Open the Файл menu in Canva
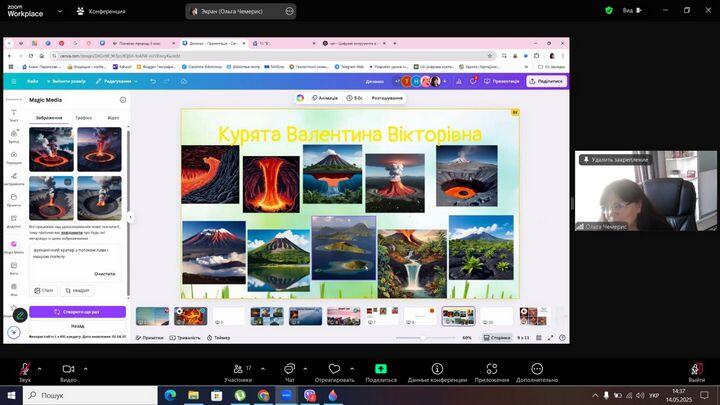The width and height of the screenshot is (720, 405). 33,81
